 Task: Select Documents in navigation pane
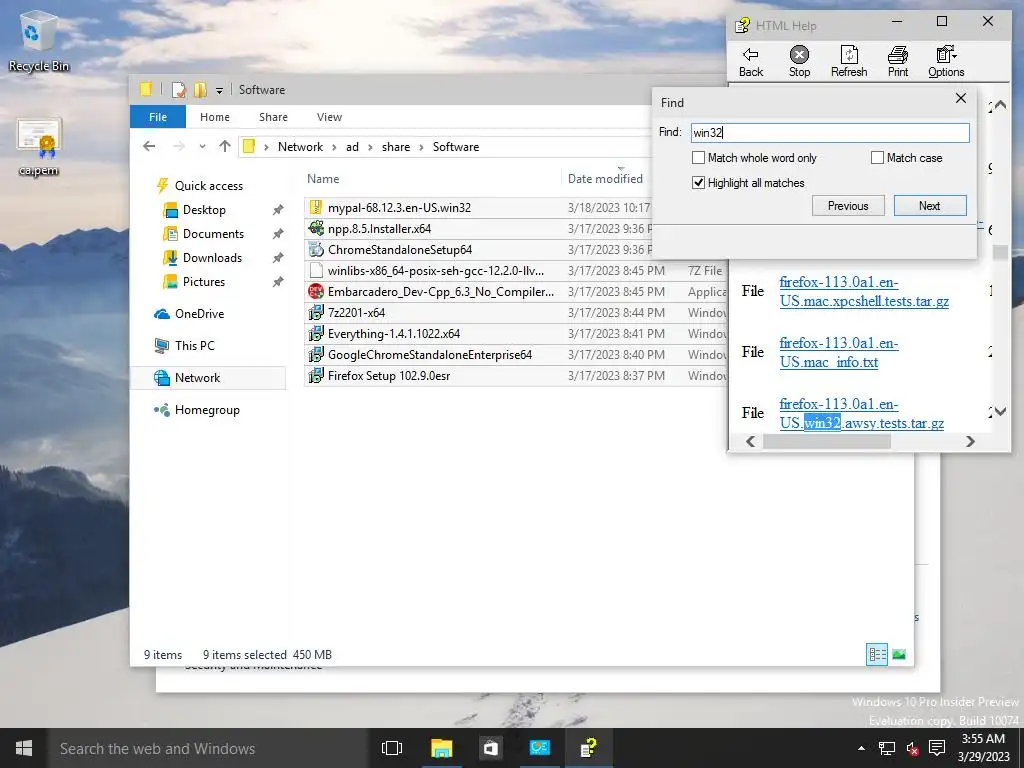pos(213,234)
